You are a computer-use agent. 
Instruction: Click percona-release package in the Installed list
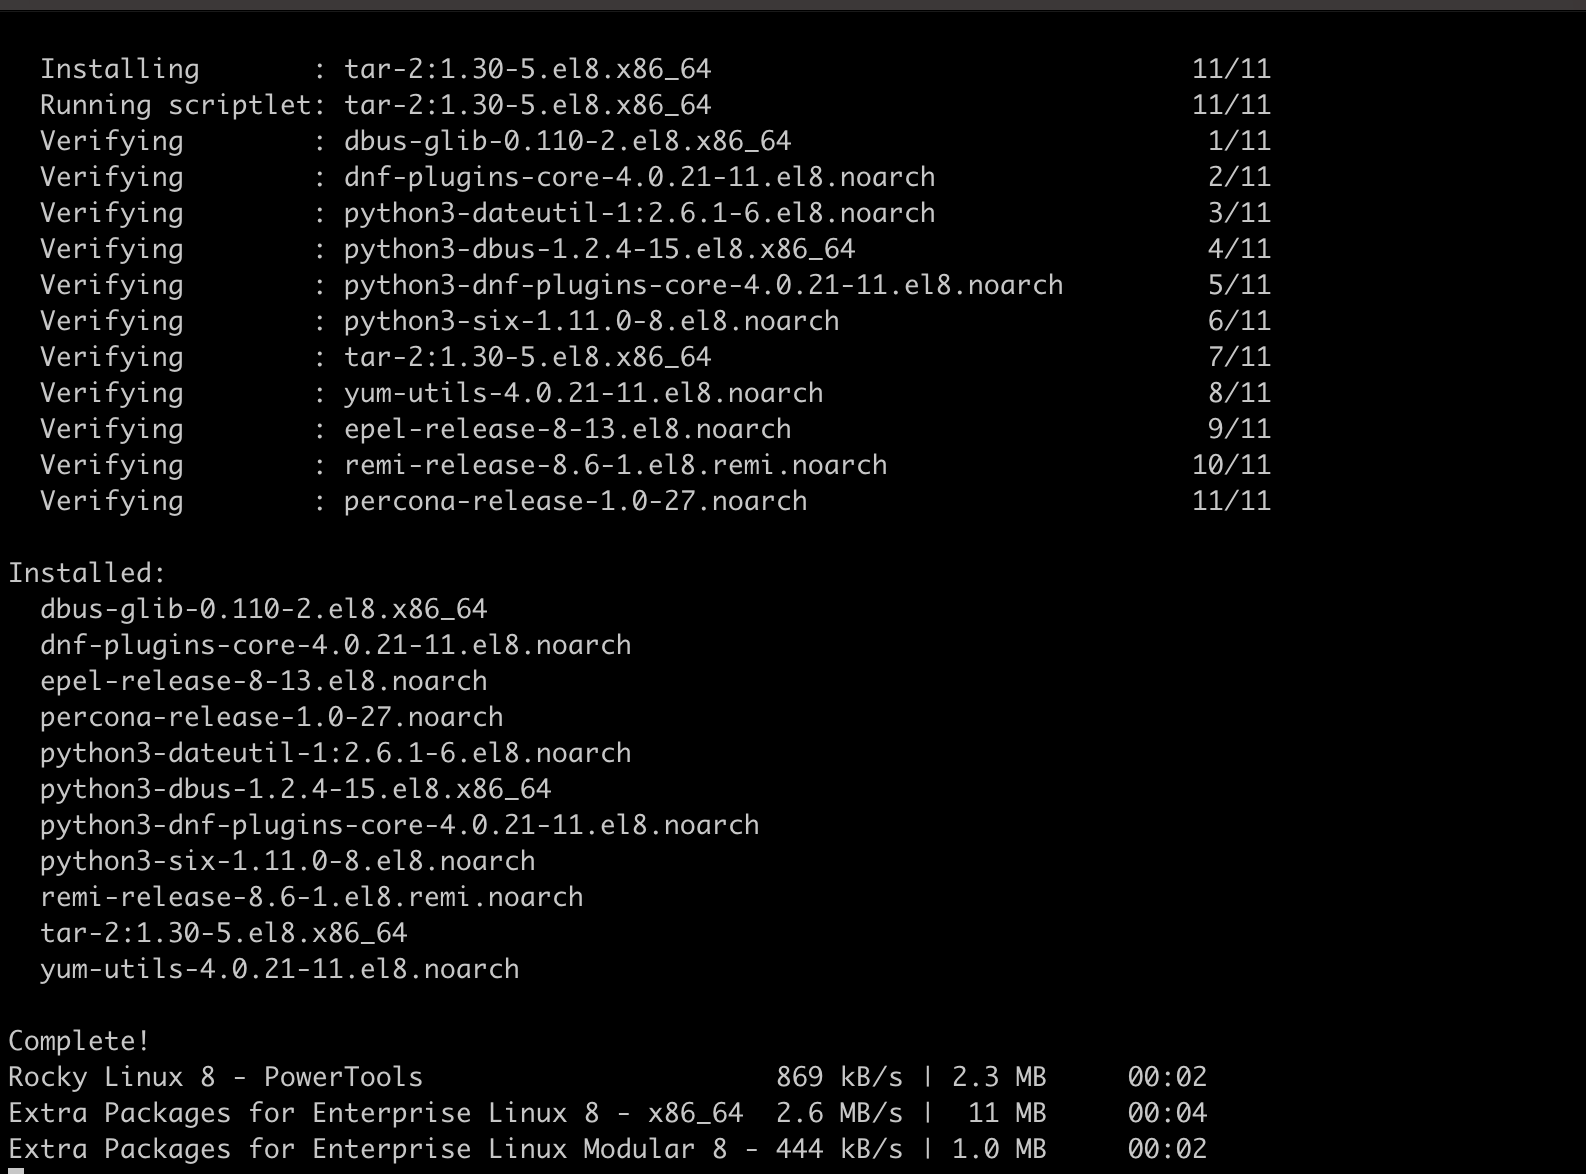271,717
